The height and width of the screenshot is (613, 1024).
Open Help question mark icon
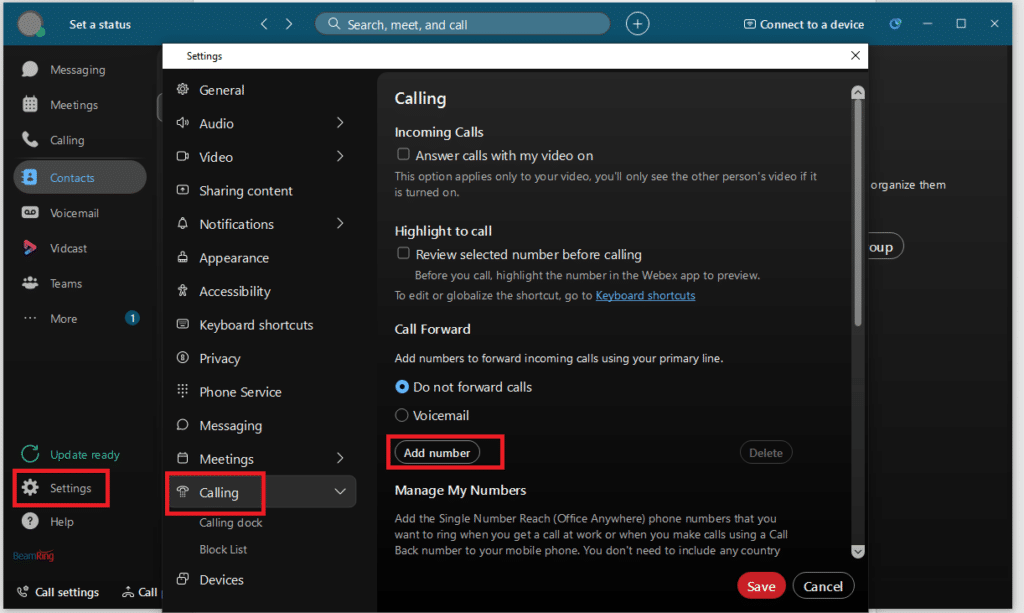click(x=30, y=521)
